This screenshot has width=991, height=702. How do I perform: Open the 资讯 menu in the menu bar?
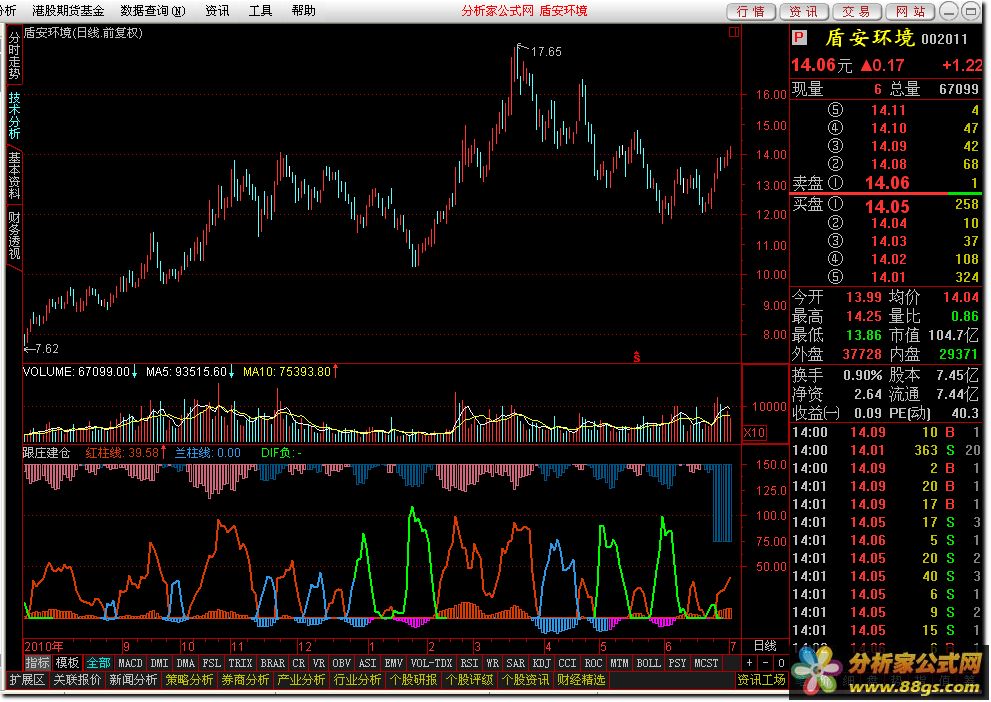[217, 11]
